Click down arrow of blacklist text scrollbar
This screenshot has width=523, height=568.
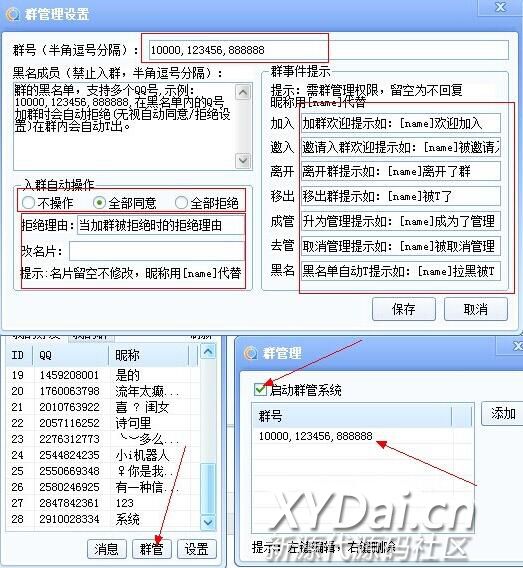point(243,160)
